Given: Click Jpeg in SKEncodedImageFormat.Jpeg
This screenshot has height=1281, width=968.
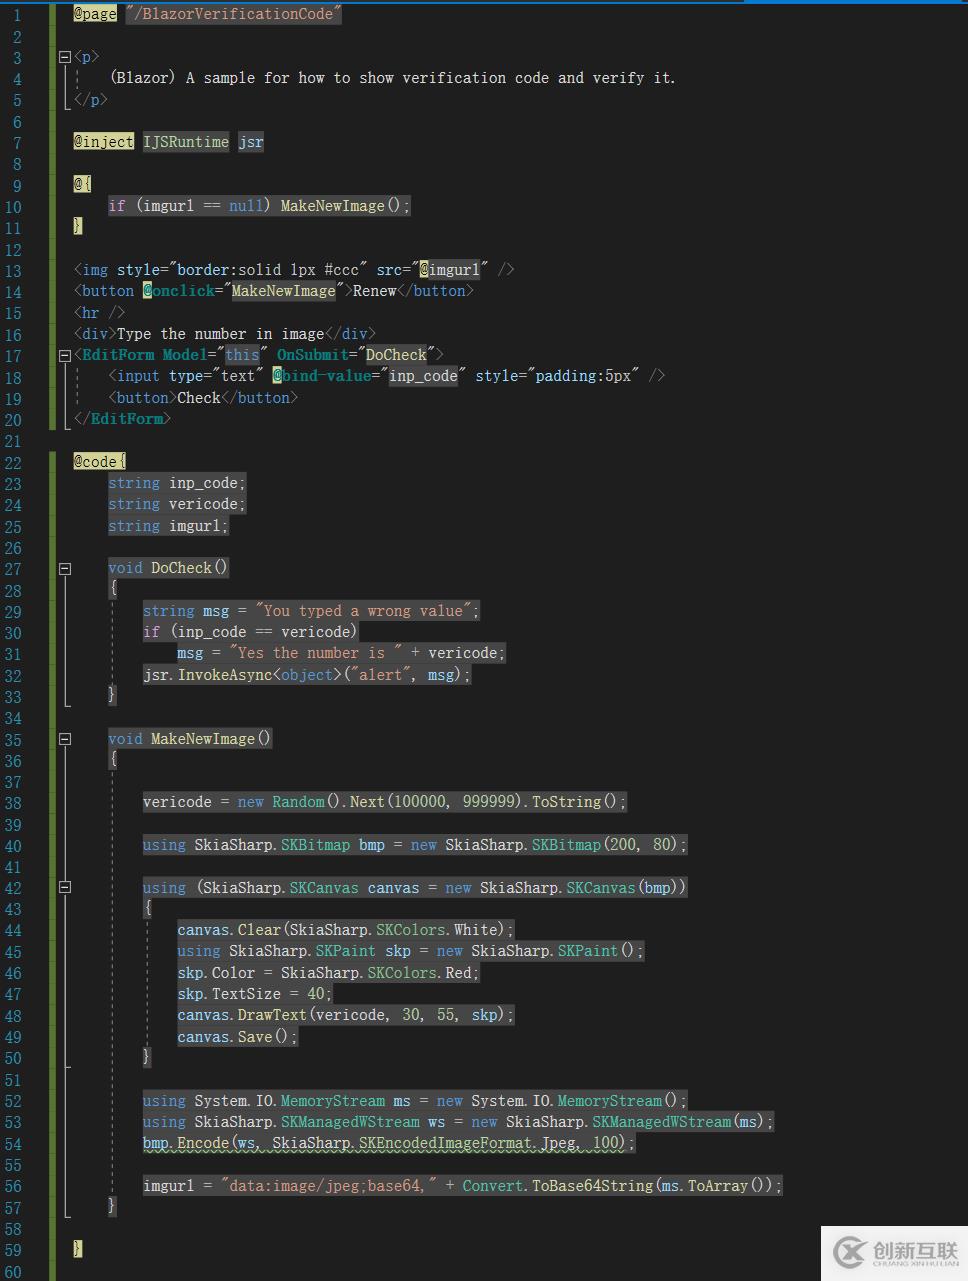Looking at the screenshot, I should click(x=558, y=1143).
